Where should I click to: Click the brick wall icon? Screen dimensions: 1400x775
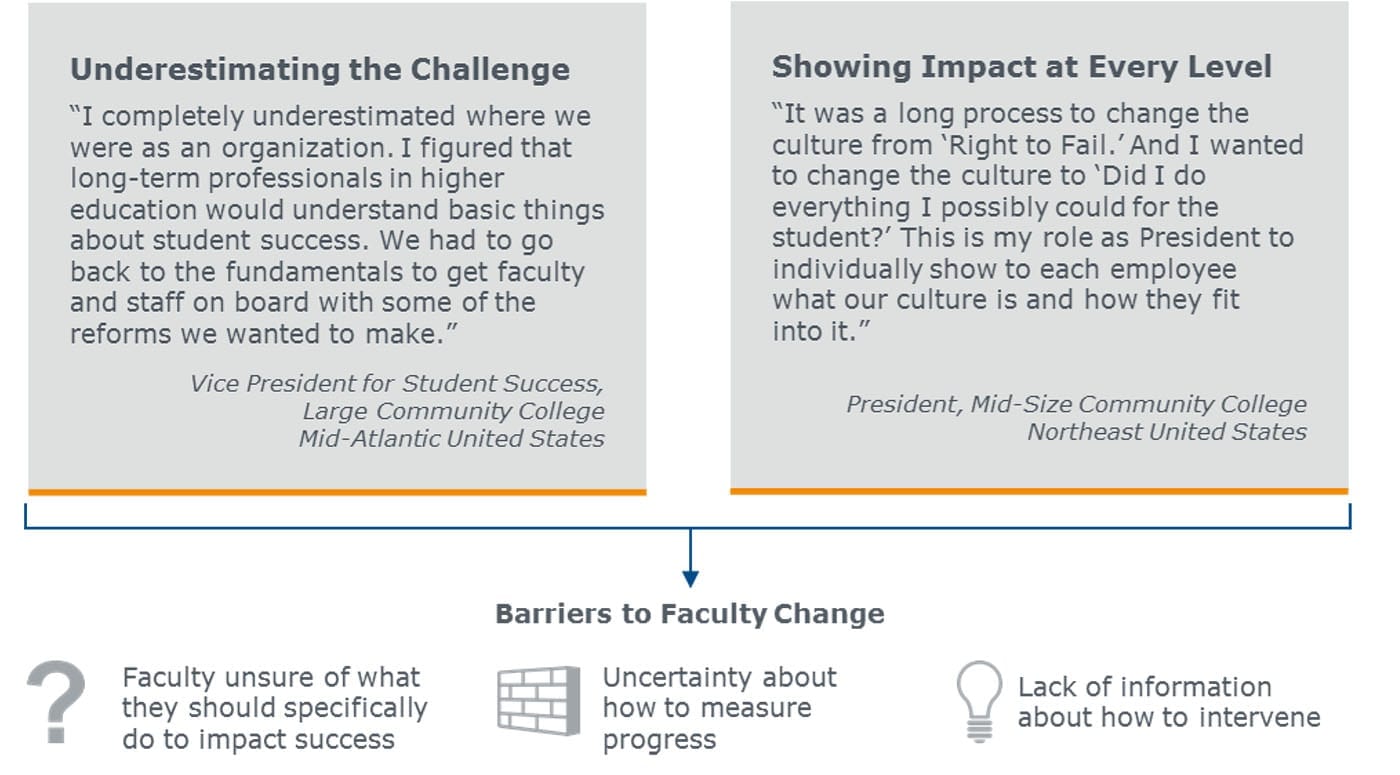click(539, 700)
